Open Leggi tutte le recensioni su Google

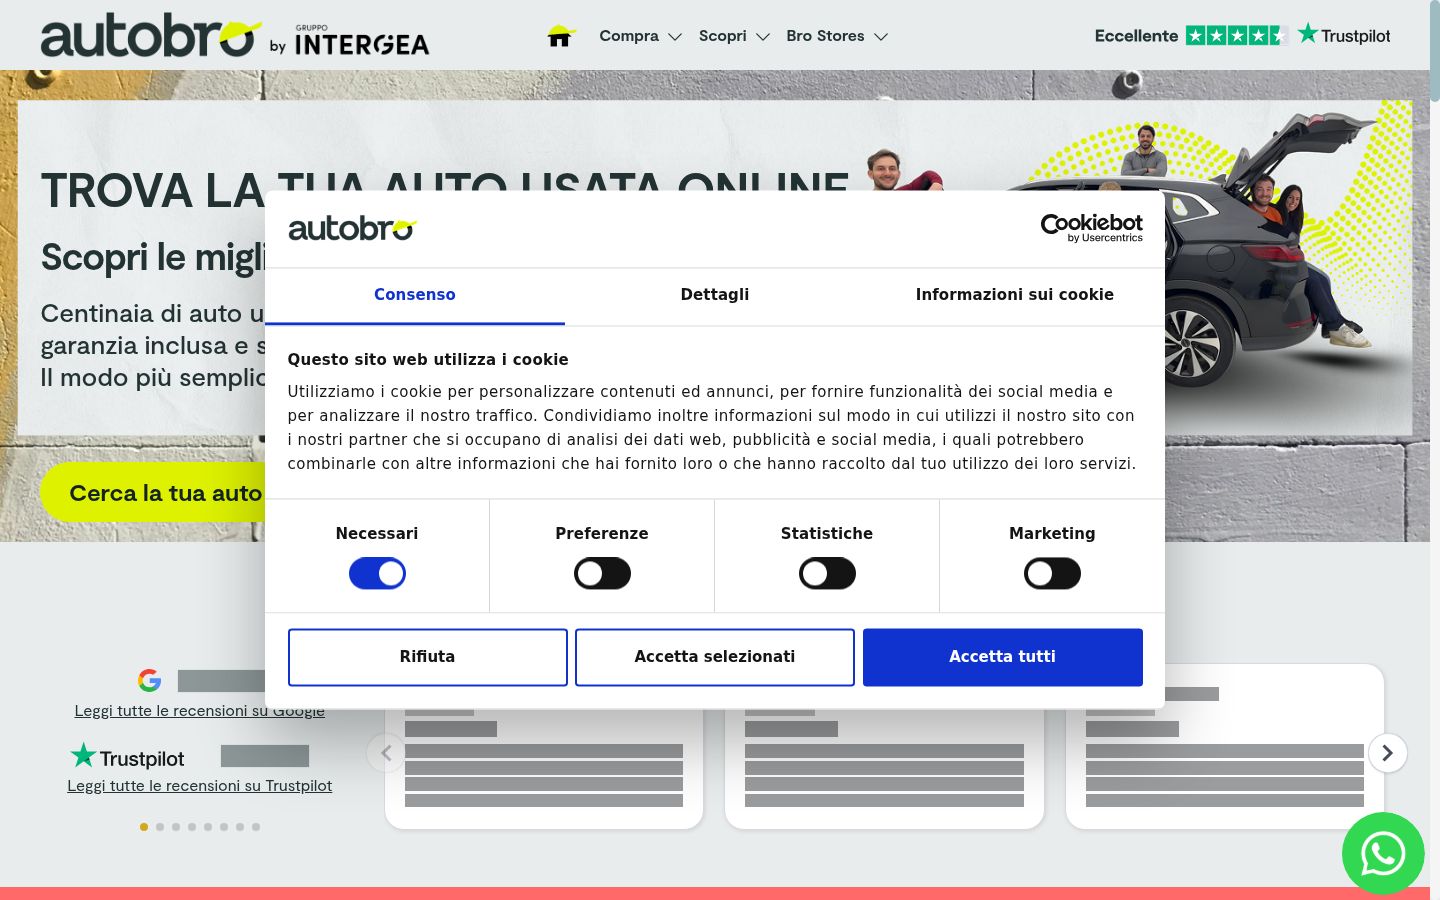pos(200,711)
